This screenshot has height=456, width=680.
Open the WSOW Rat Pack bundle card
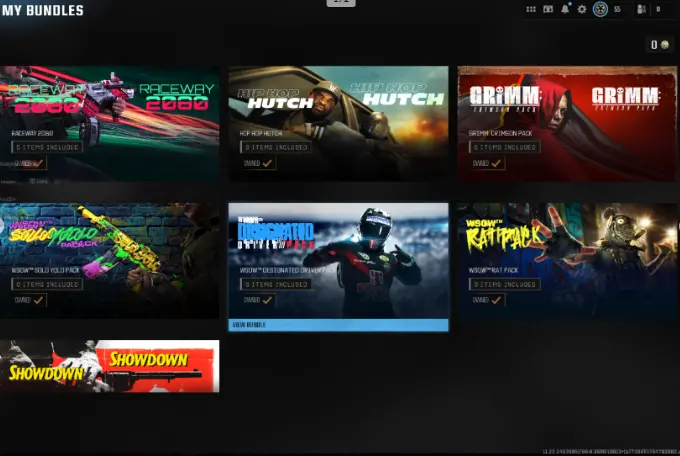567,260
